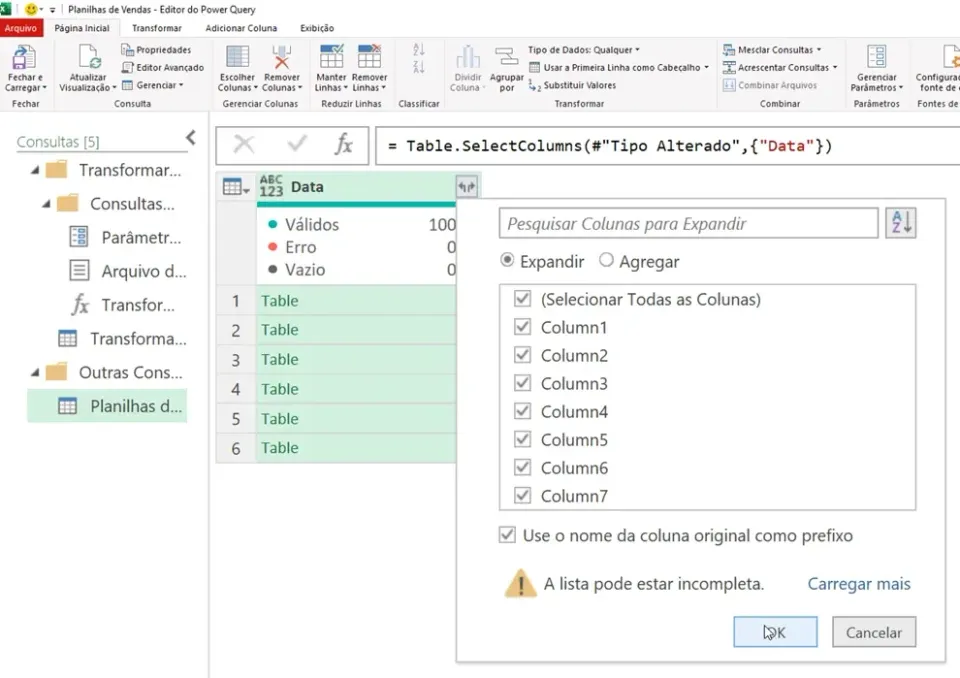Select the Parâmetr... query item
This screenshot has height=678, width=960.
(126, 237)
